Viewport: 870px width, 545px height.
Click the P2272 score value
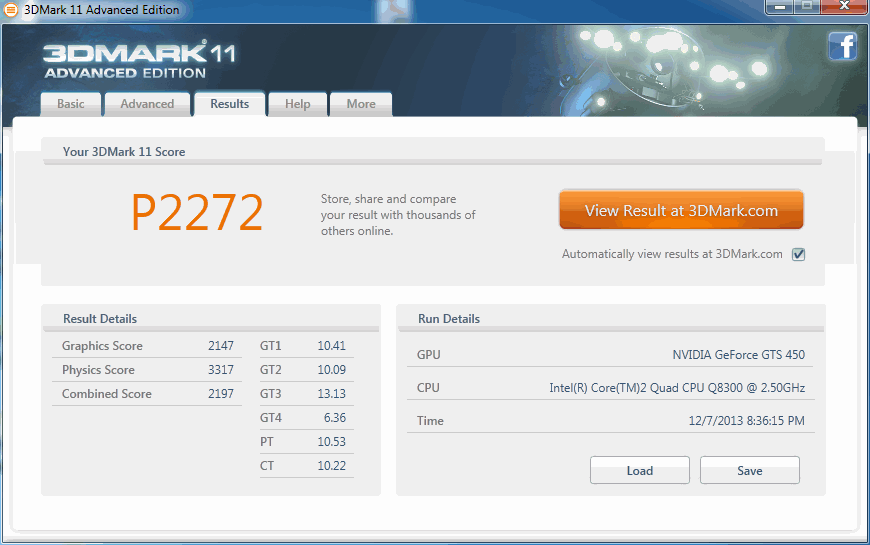pyautogui.click(x=197, y=212)
